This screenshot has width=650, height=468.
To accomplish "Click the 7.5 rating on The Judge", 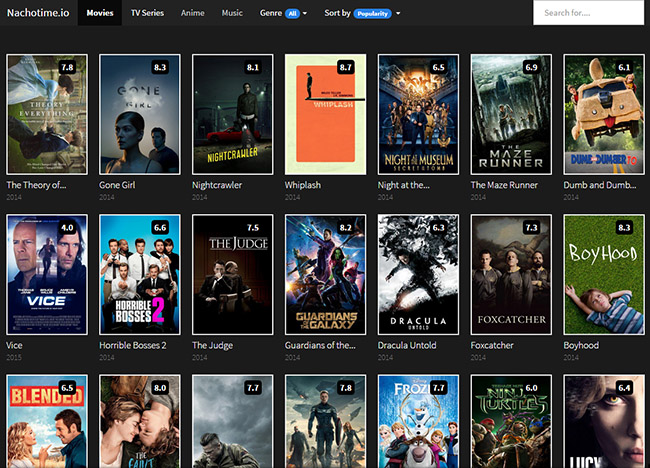I will pyautogui.click(x=253, y=228).
